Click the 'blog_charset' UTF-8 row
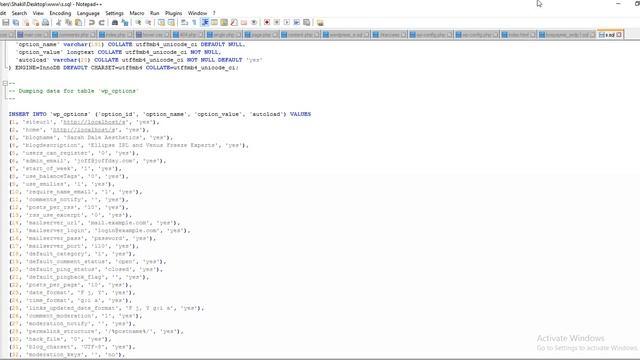The height and width of the screenshot is (360, 640). tap(72, 347)
